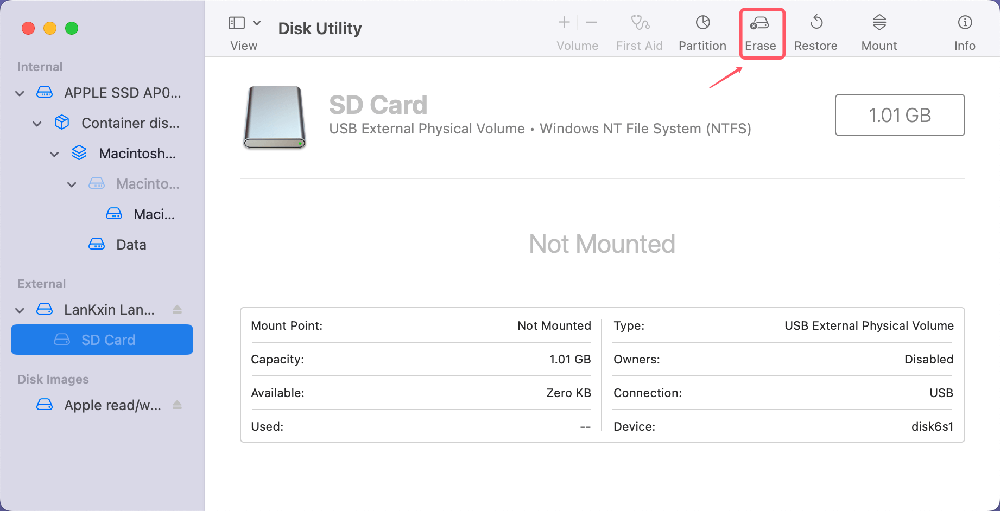
Task: Open the Partition tool
Action: coord(702,32)
